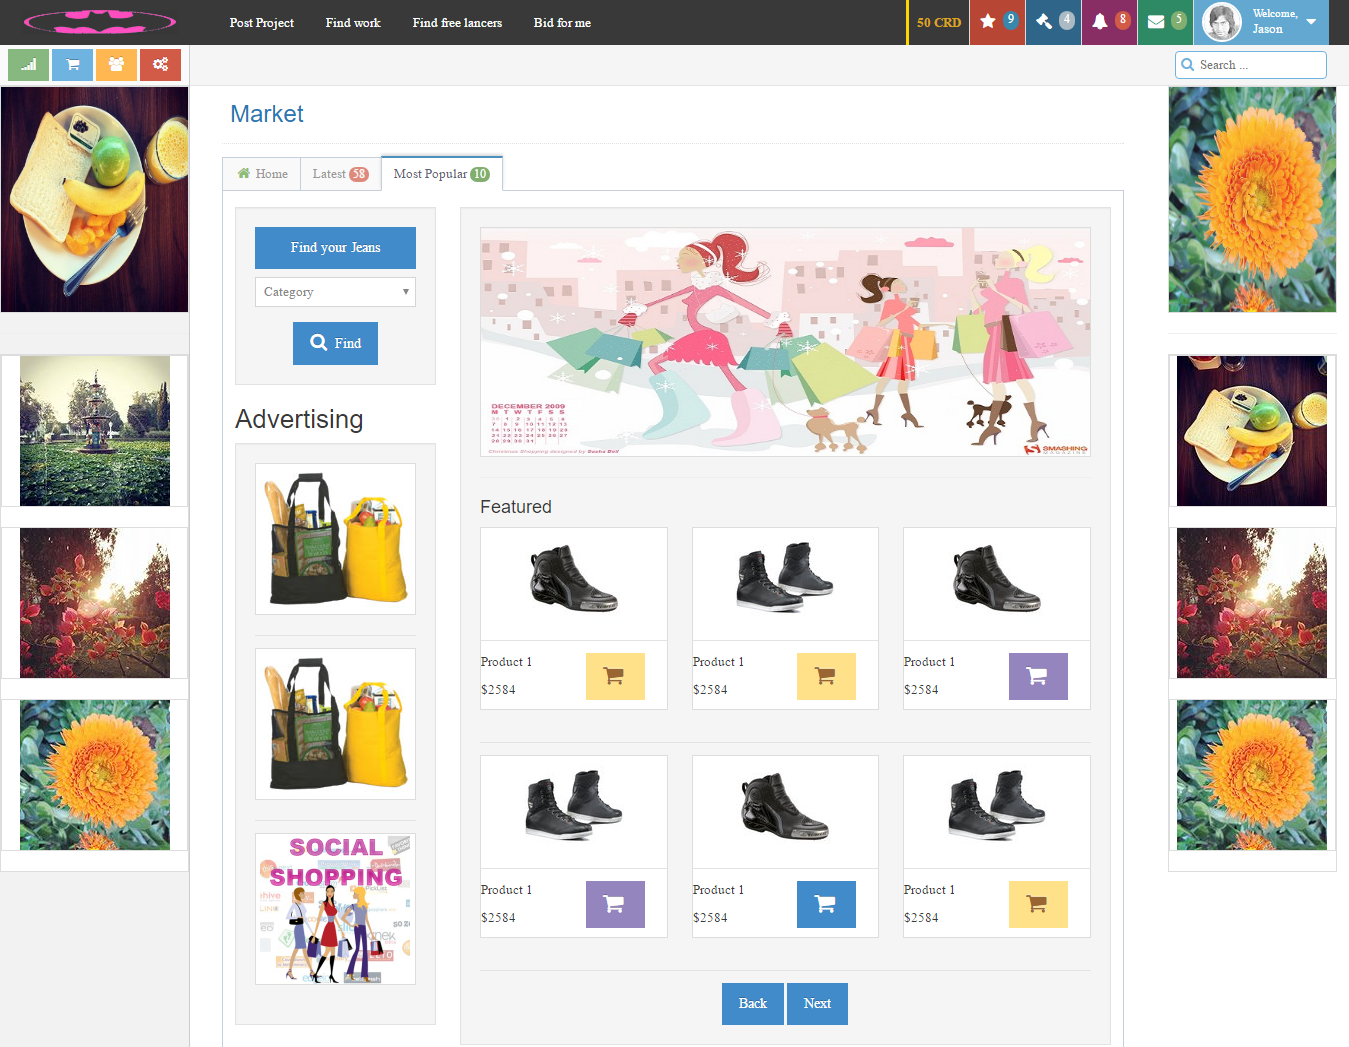Click the blue cart button in bottom row

826,904
